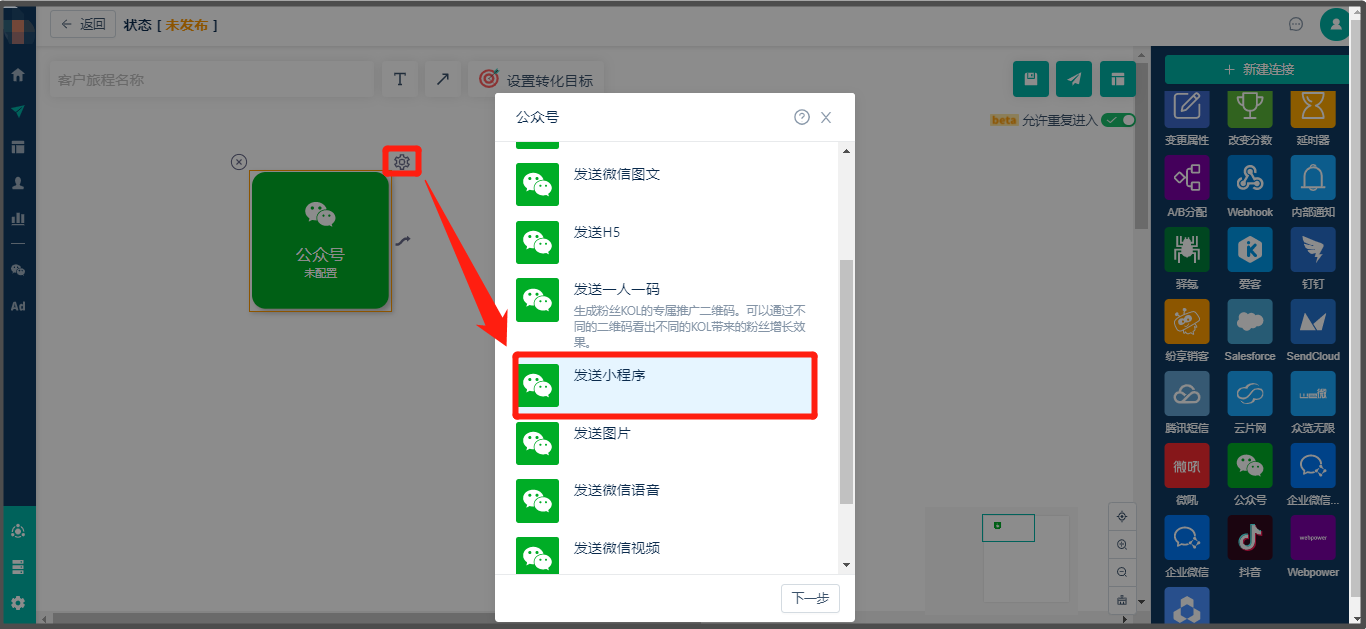Image resolution: width=1366 pixels, height=629 pixels.
Task: Click the help question icon in dialog
Action: pos(802,117)
